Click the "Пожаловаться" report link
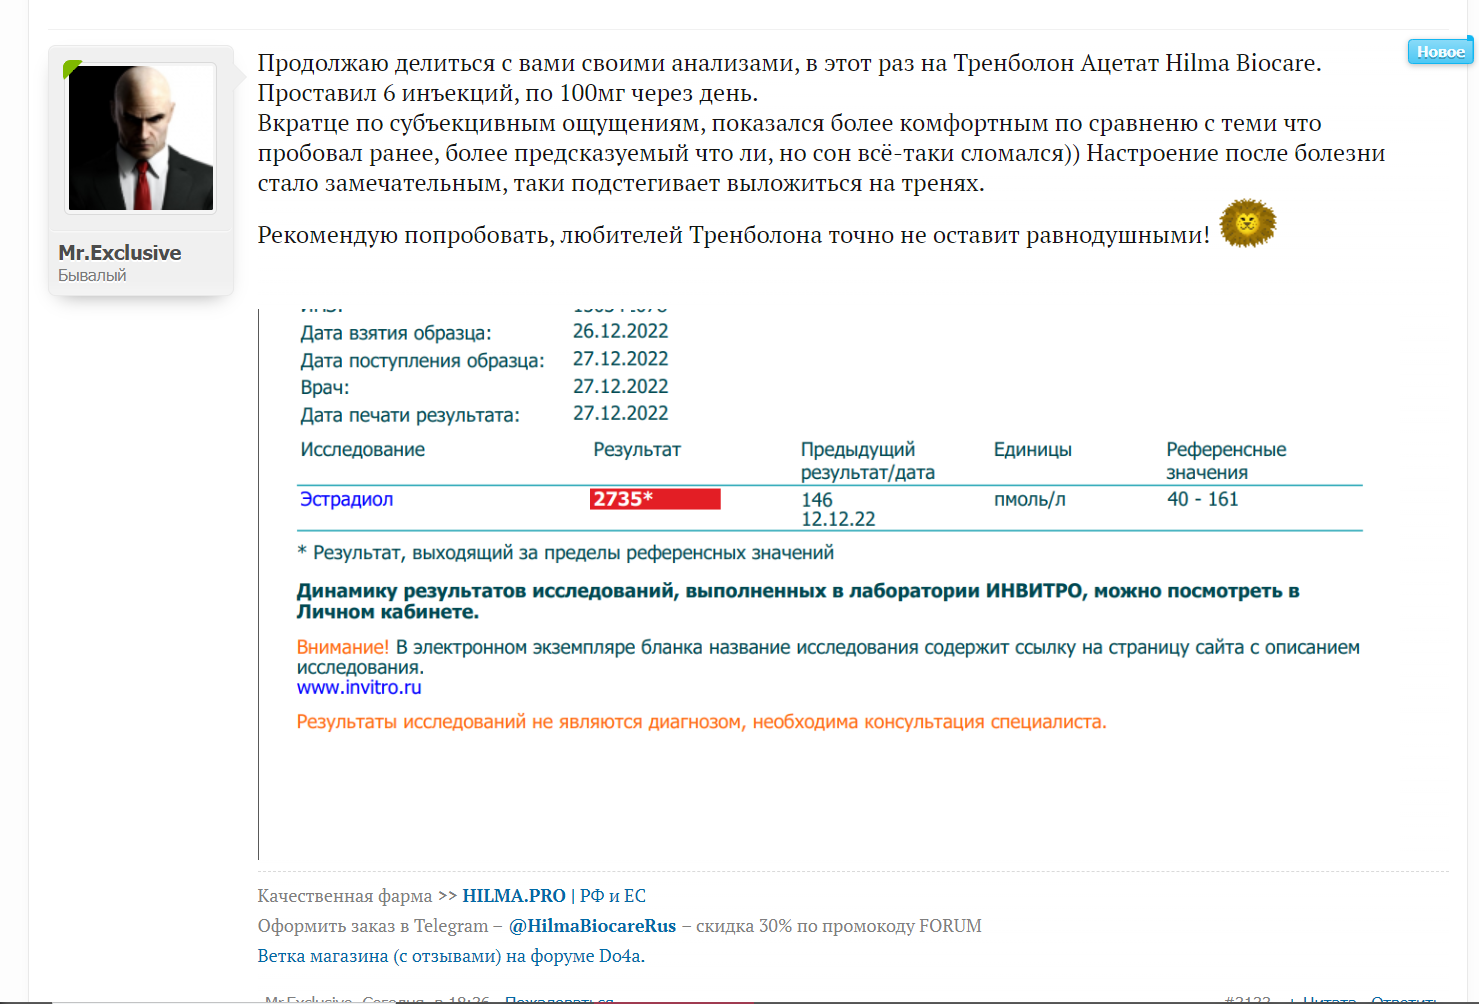1479x1004 pixels. coord(558,999)
